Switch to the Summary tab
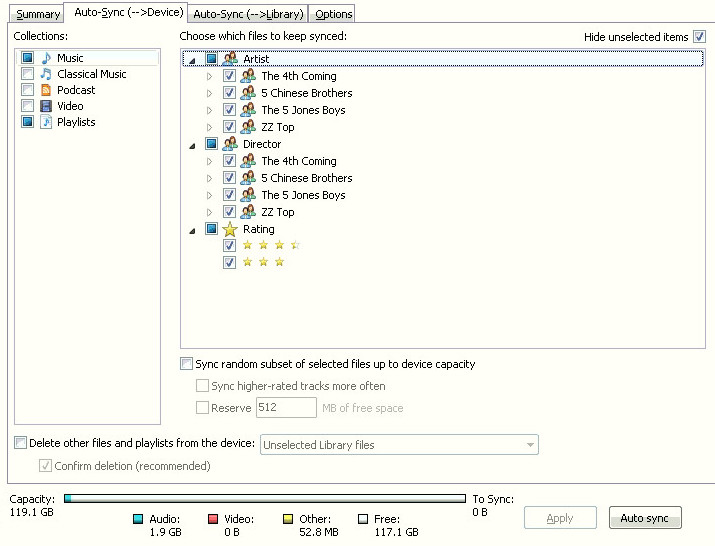This screenshot has width=715, height=546. click(x=38, y=14)
